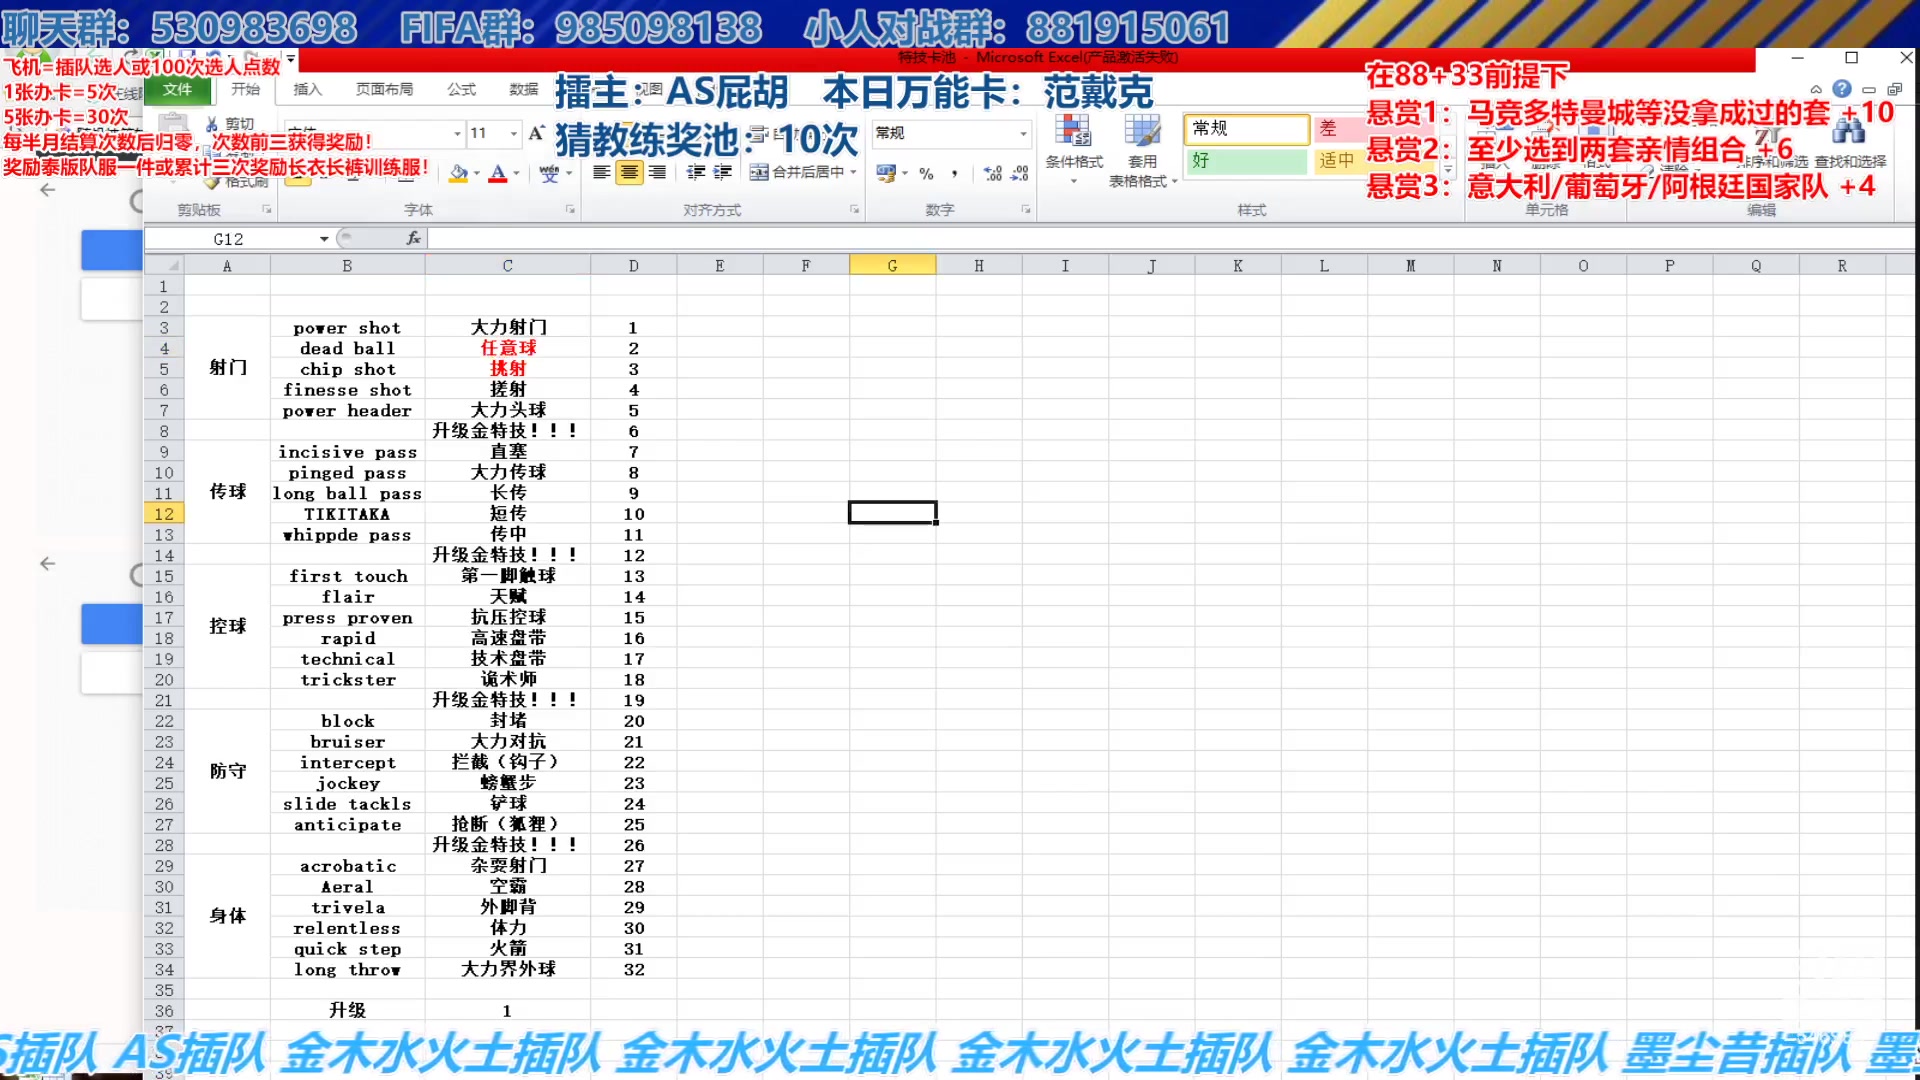
Task: Click the Insert Function fx icon
Action: click(413, 238)
